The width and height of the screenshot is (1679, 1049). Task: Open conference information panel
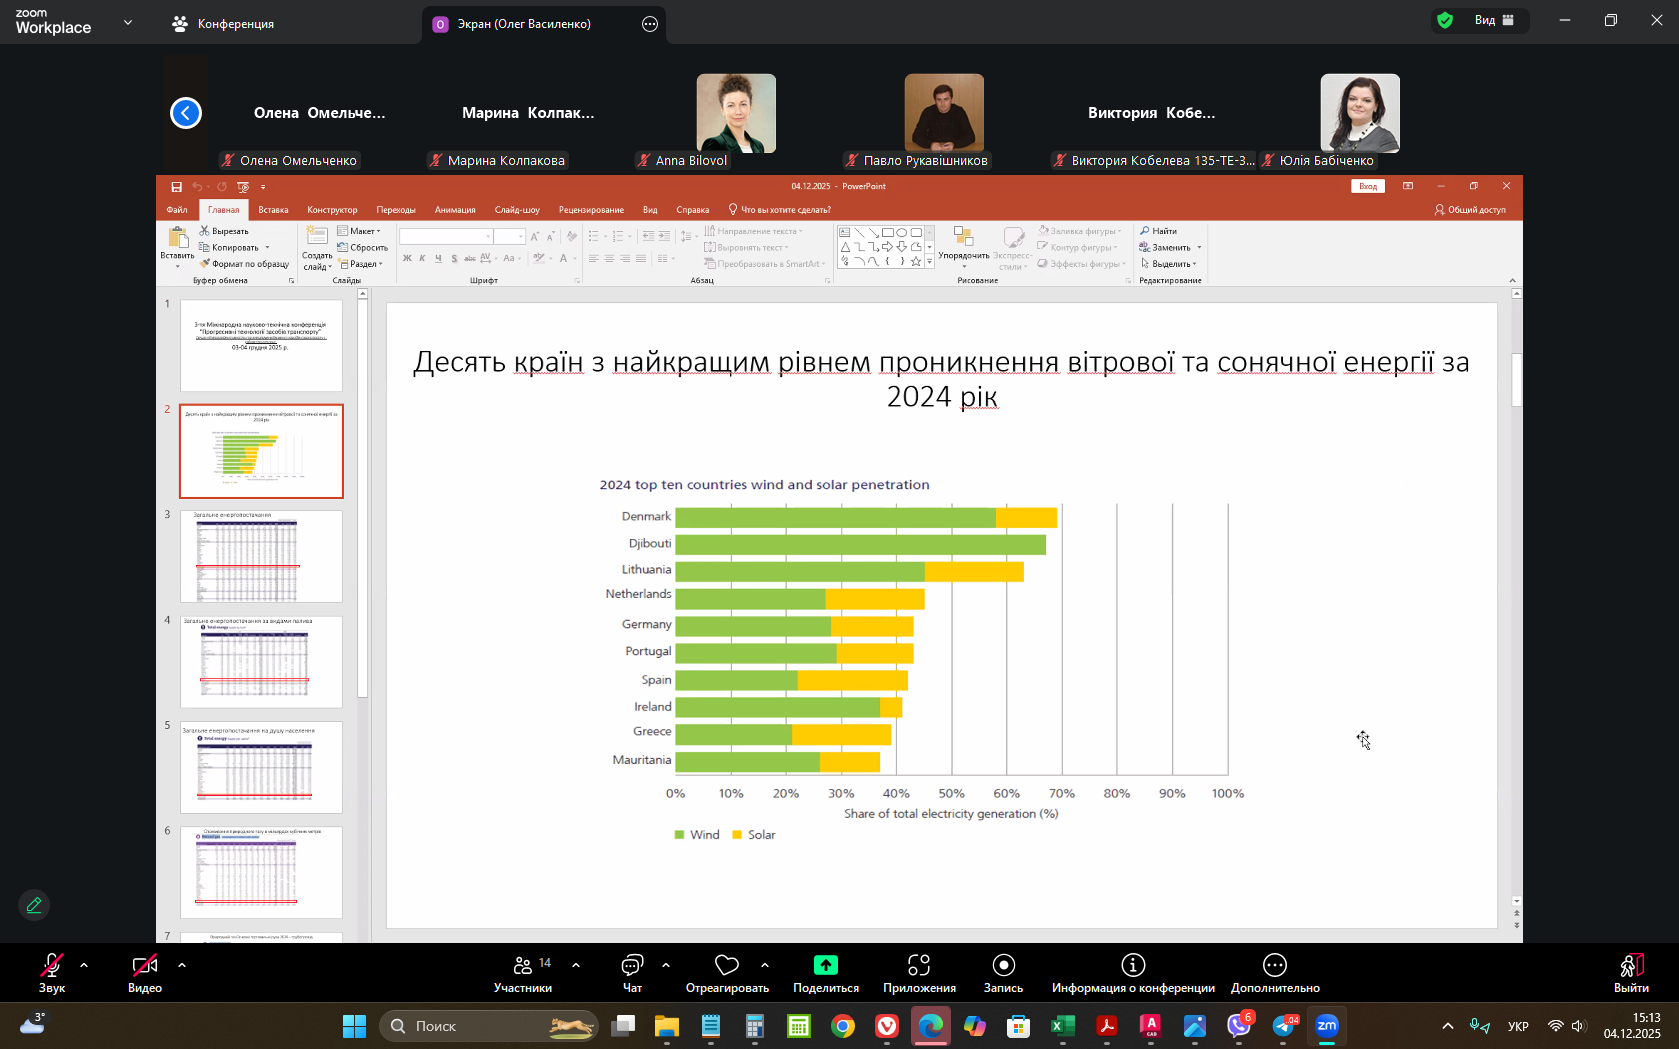click(1132, 972)
